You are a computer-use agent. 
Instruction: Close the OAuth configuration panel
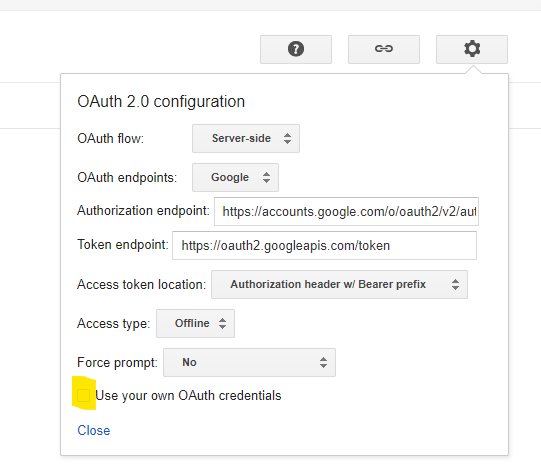94,430
